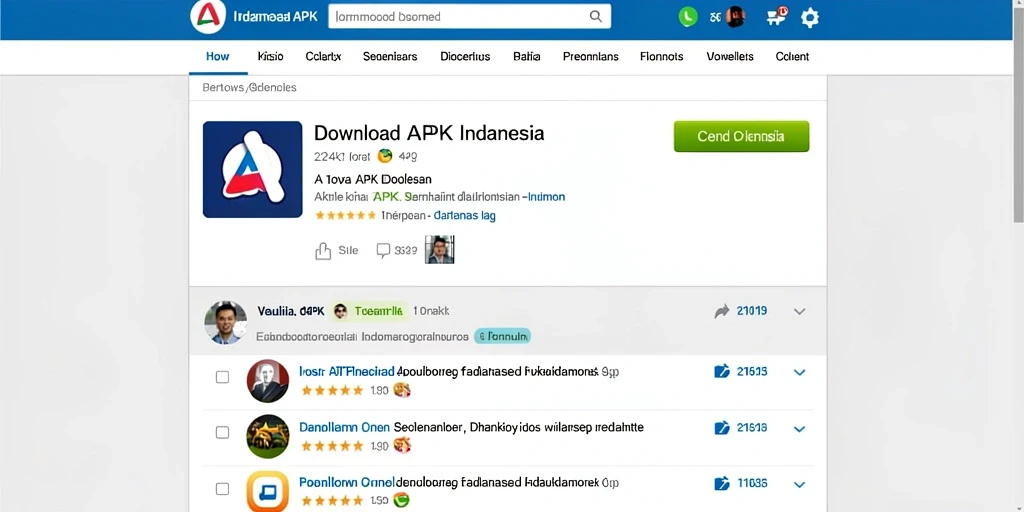This screenshot has height=512, width=1024.
Task: Check the box for Poenllorwn Ornel row
Action: coord(222,488)
